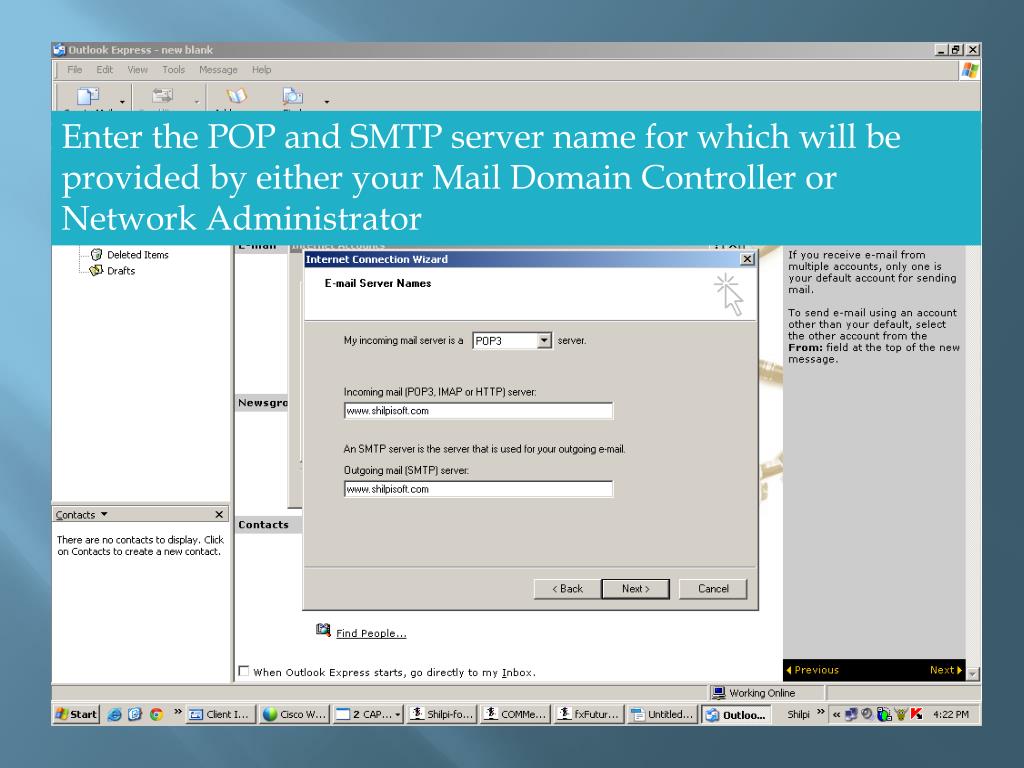Click the Outgoing mail SMTP server field
This screenshot has height=768, width=1024.
click(x=478, y=489)
